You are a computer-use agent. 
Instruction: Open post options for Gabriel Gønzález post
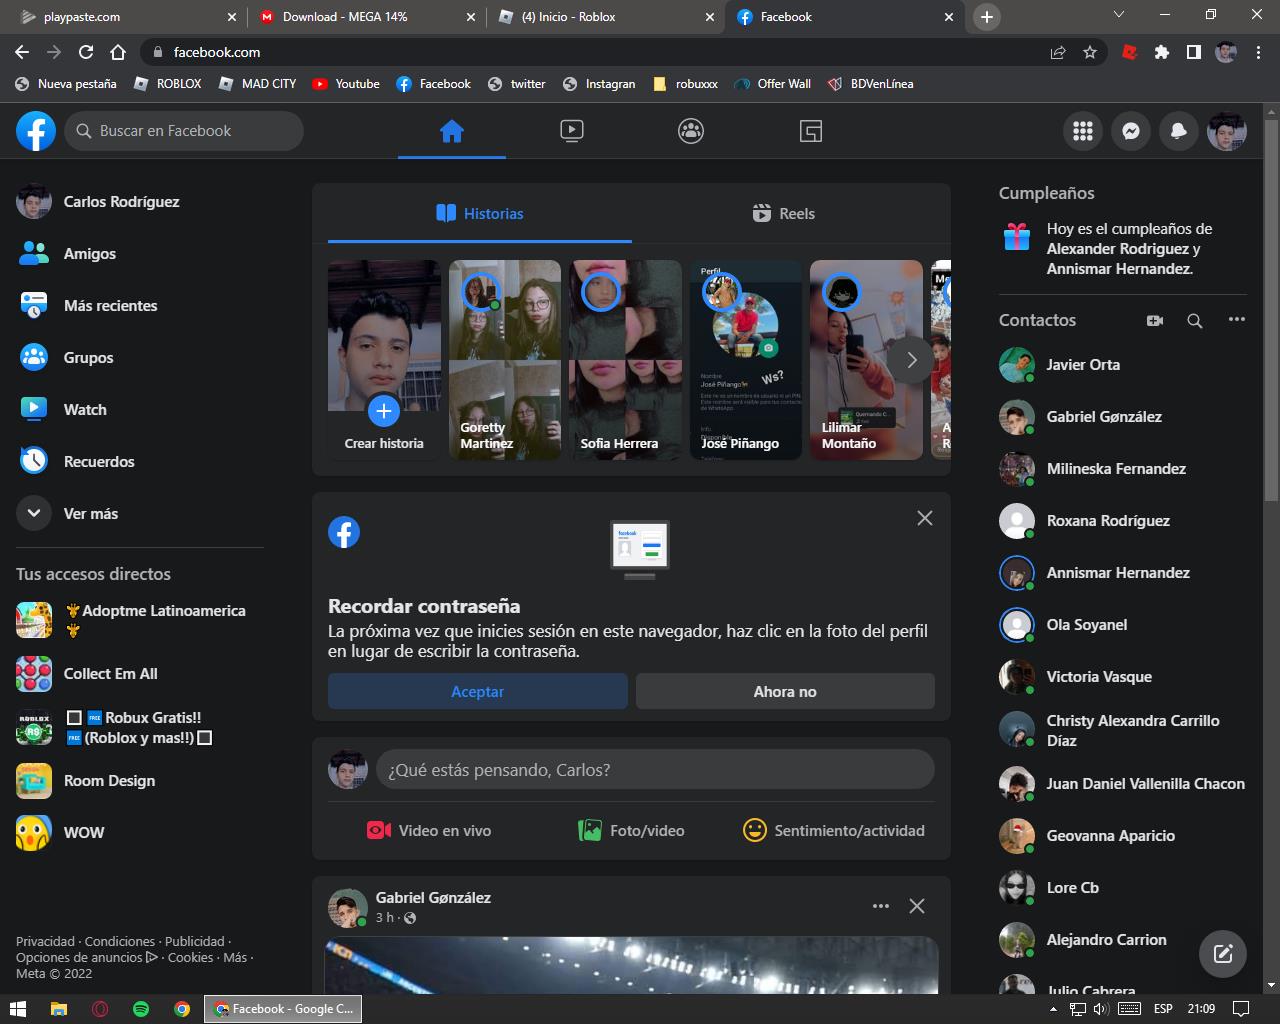point(880,906)
